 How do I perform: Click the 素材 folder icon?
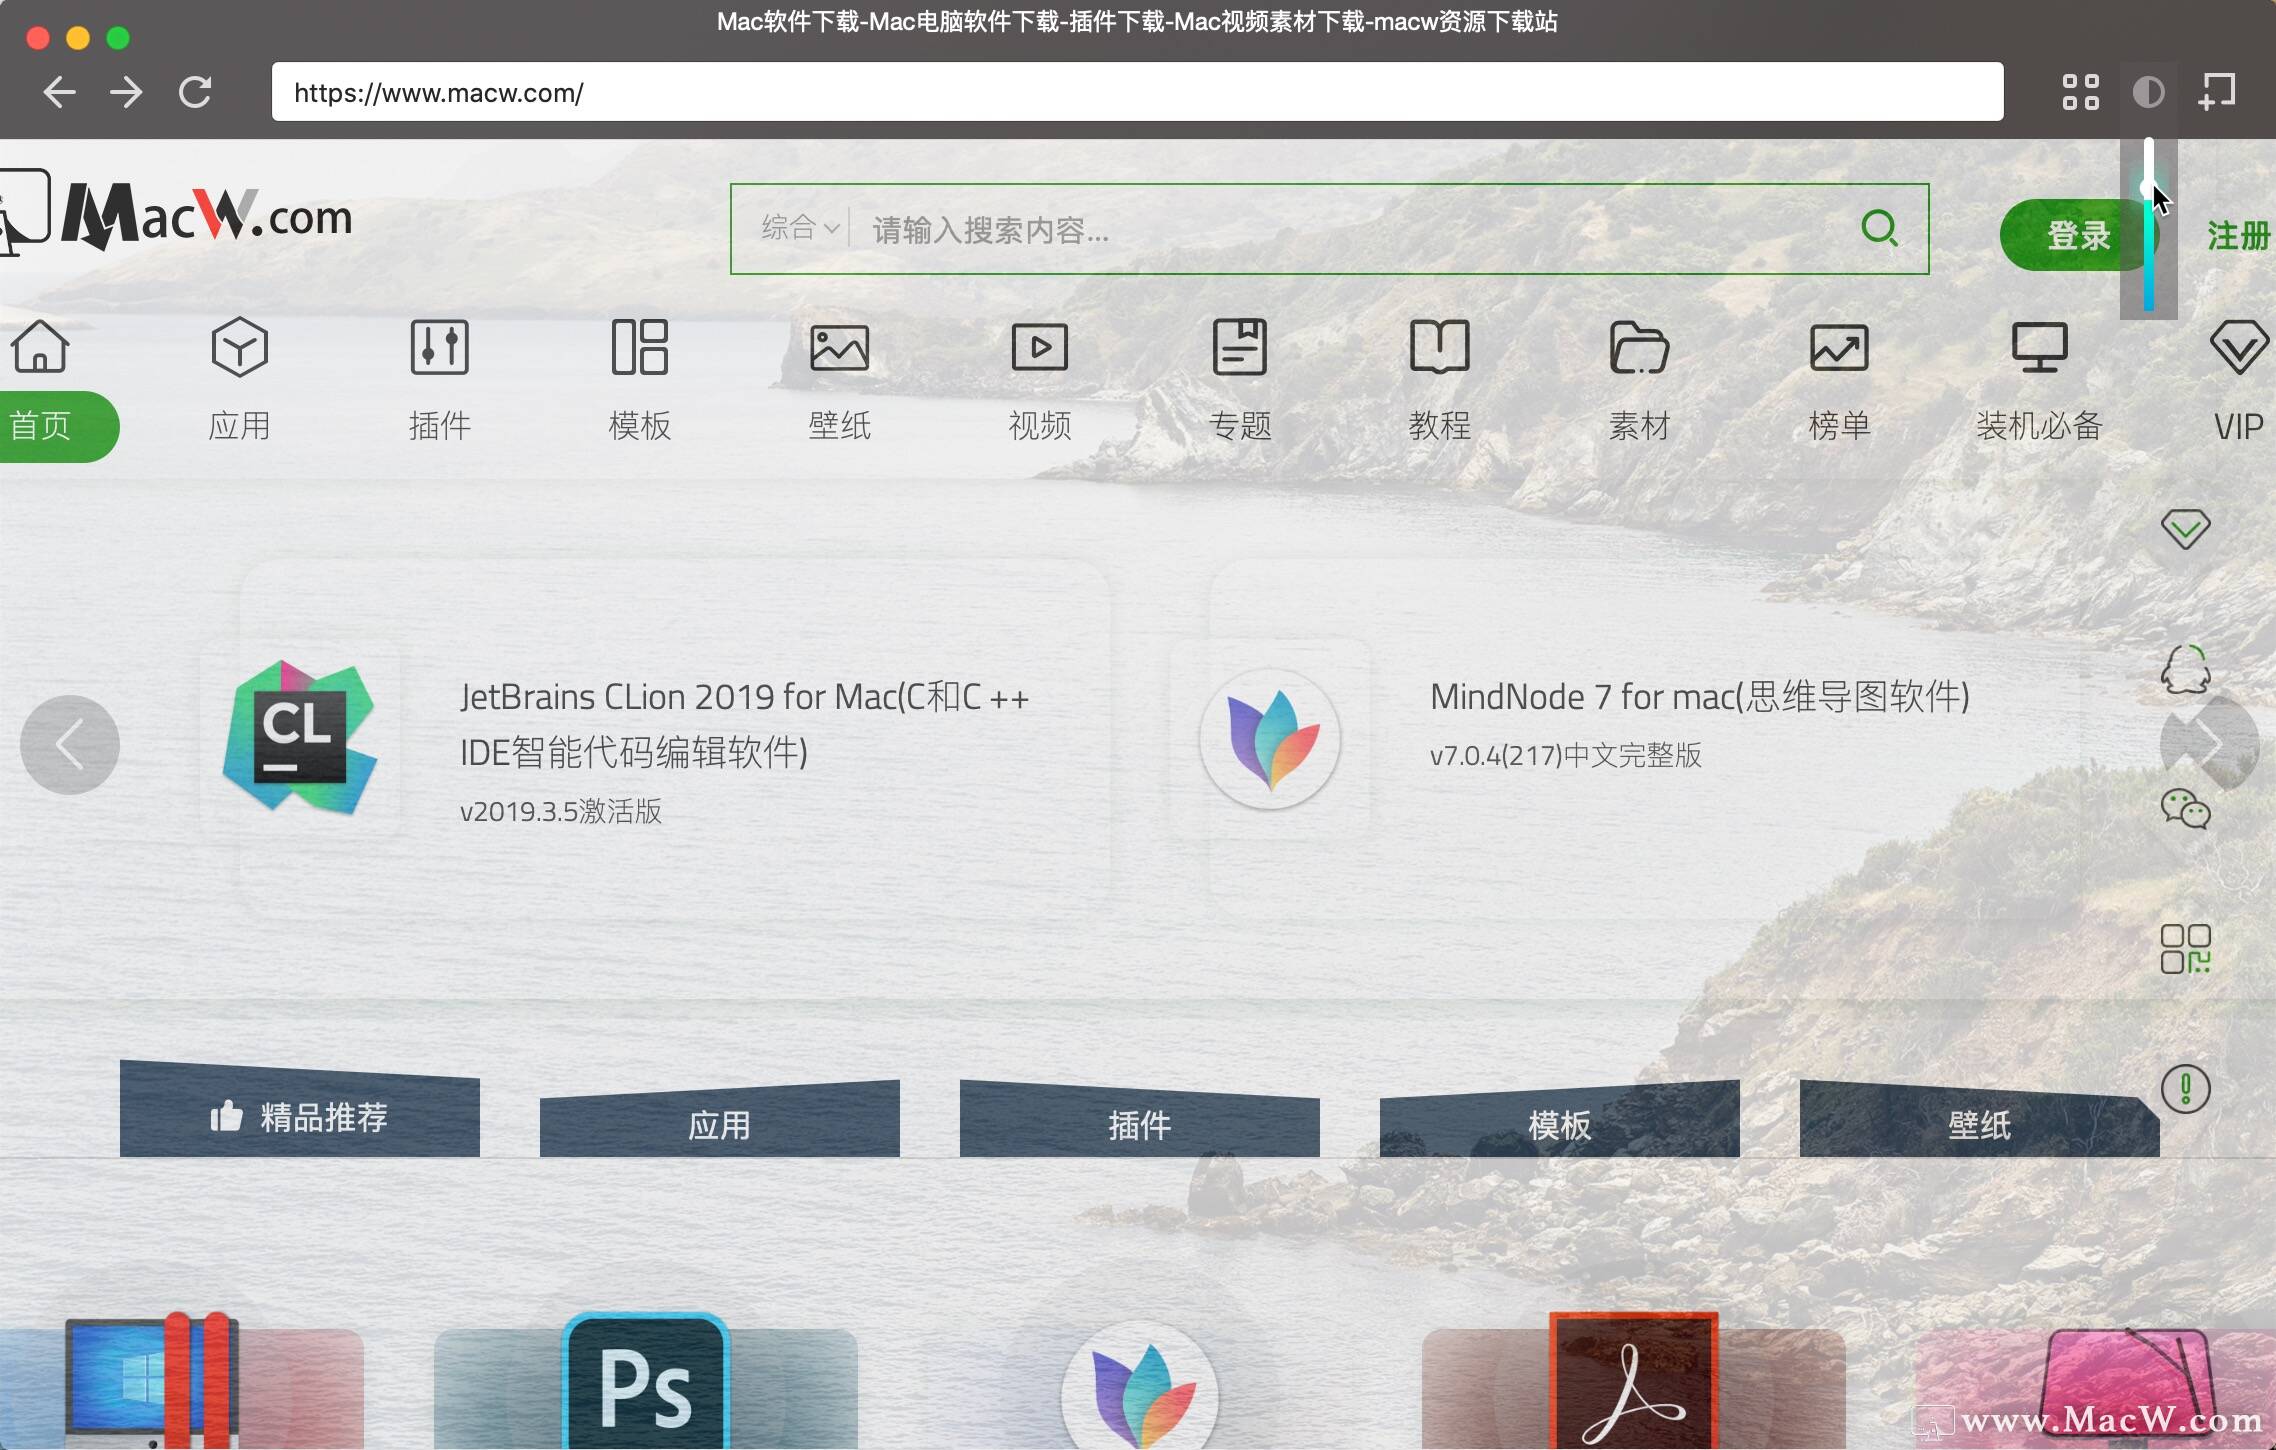pyautogui.click(x=1640, y=347)
